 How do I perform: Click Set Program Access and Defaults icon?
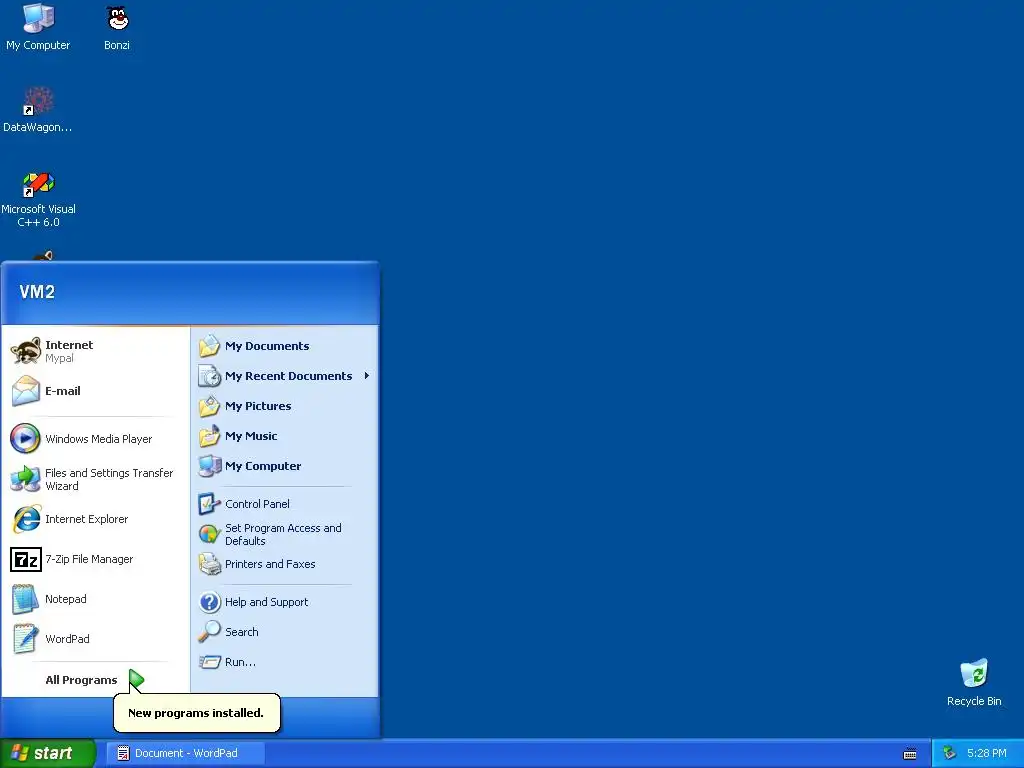(210, 535)
